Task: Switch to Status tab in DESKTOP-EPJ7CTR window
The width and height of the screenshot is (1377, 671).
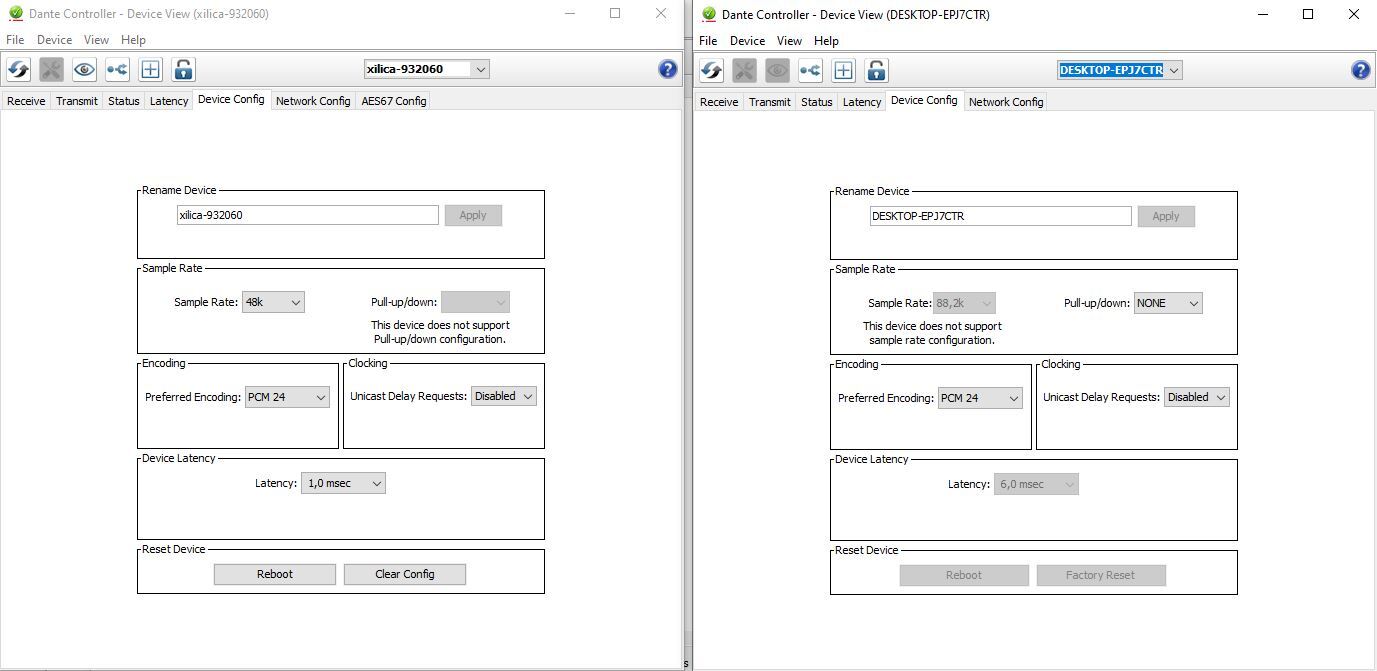Action: point(817,102)
